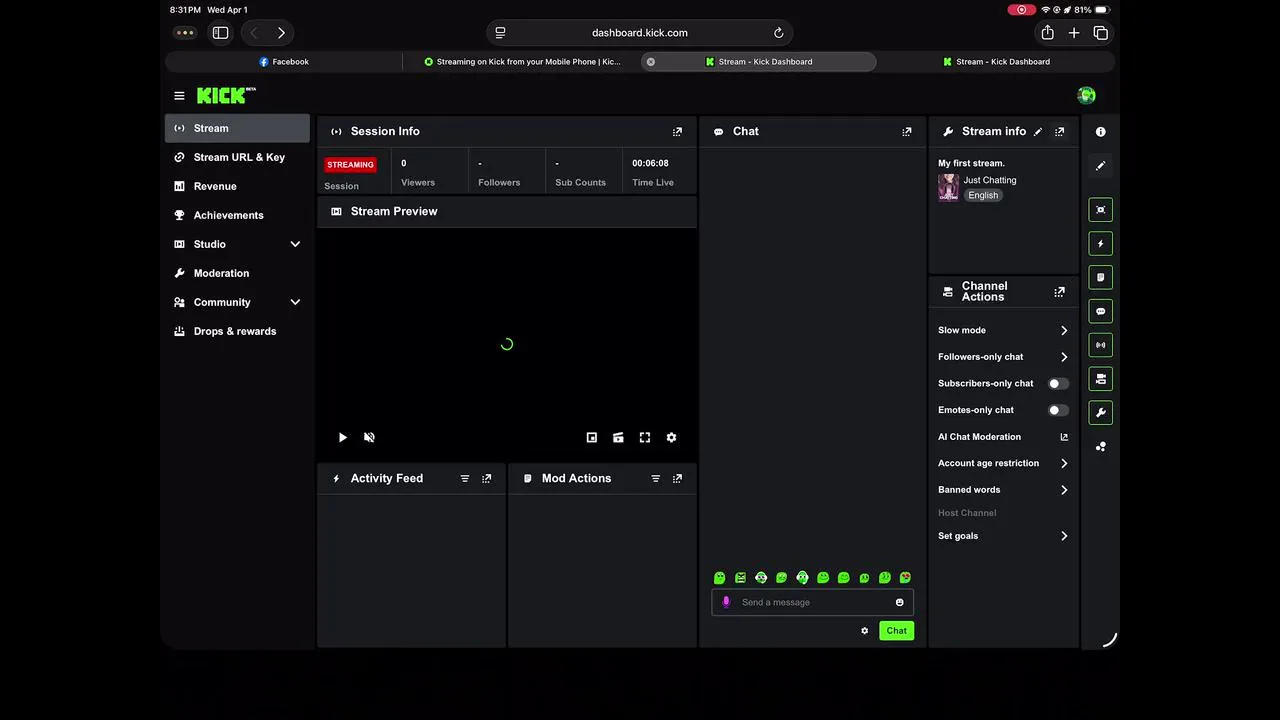Go to the Revenue page

pyautogui.click(x=237, y=186)
